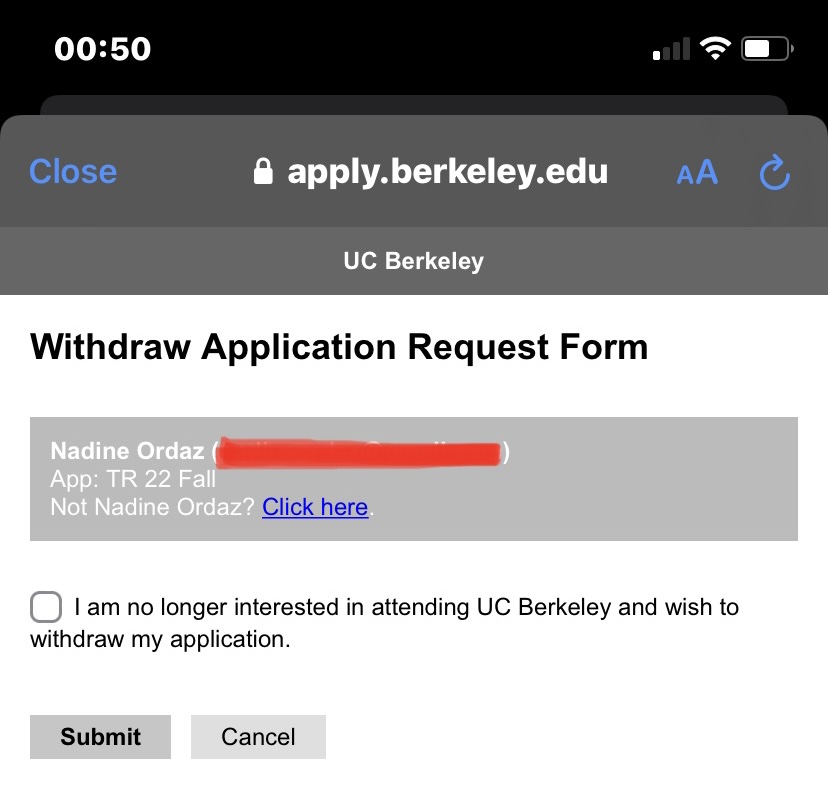Tap the red redacted email area
The image size is (828, 804).
coord(359,452)
